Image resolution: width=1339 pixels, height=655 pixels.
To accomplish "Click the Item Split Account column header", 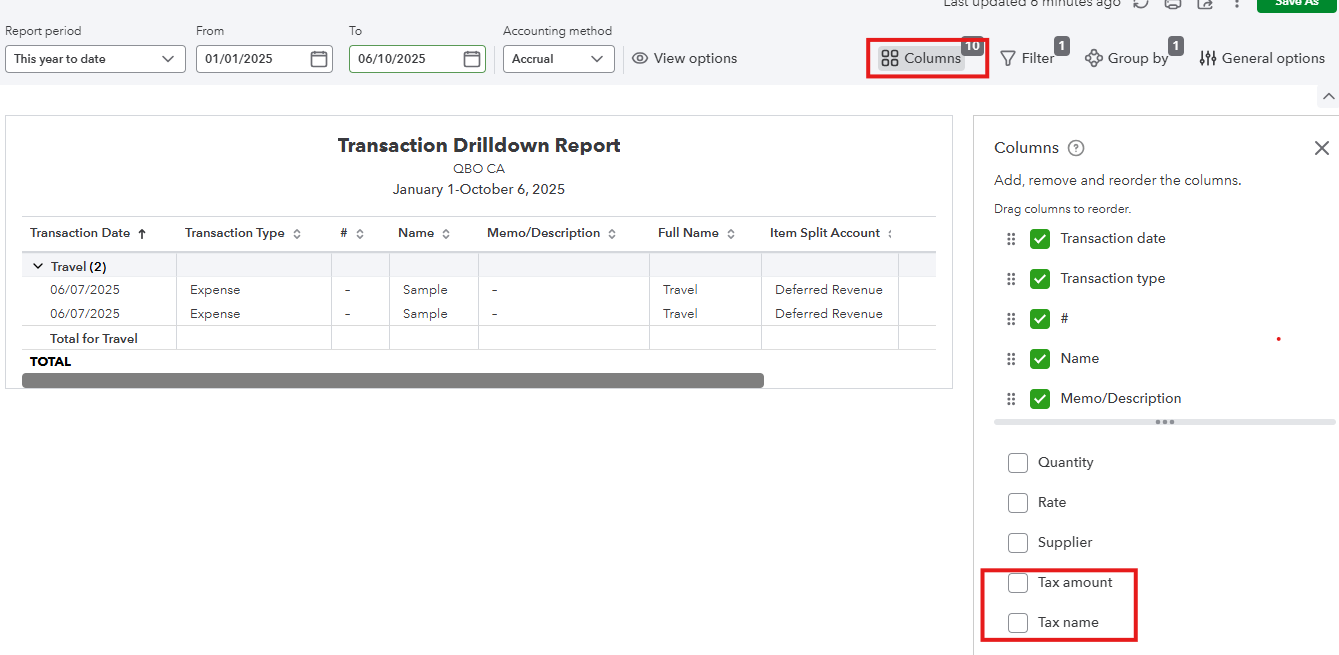I will pos(825,233).
